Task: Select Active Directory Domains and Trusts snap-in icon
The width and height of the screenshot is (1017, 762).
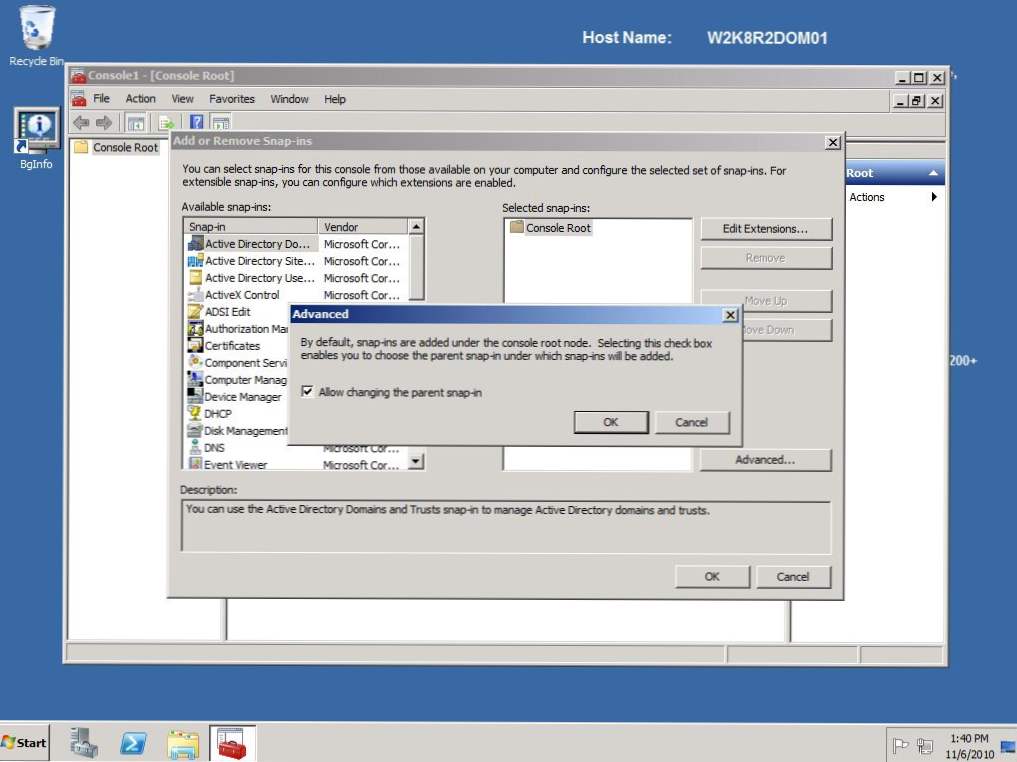Action: (195, 244)
